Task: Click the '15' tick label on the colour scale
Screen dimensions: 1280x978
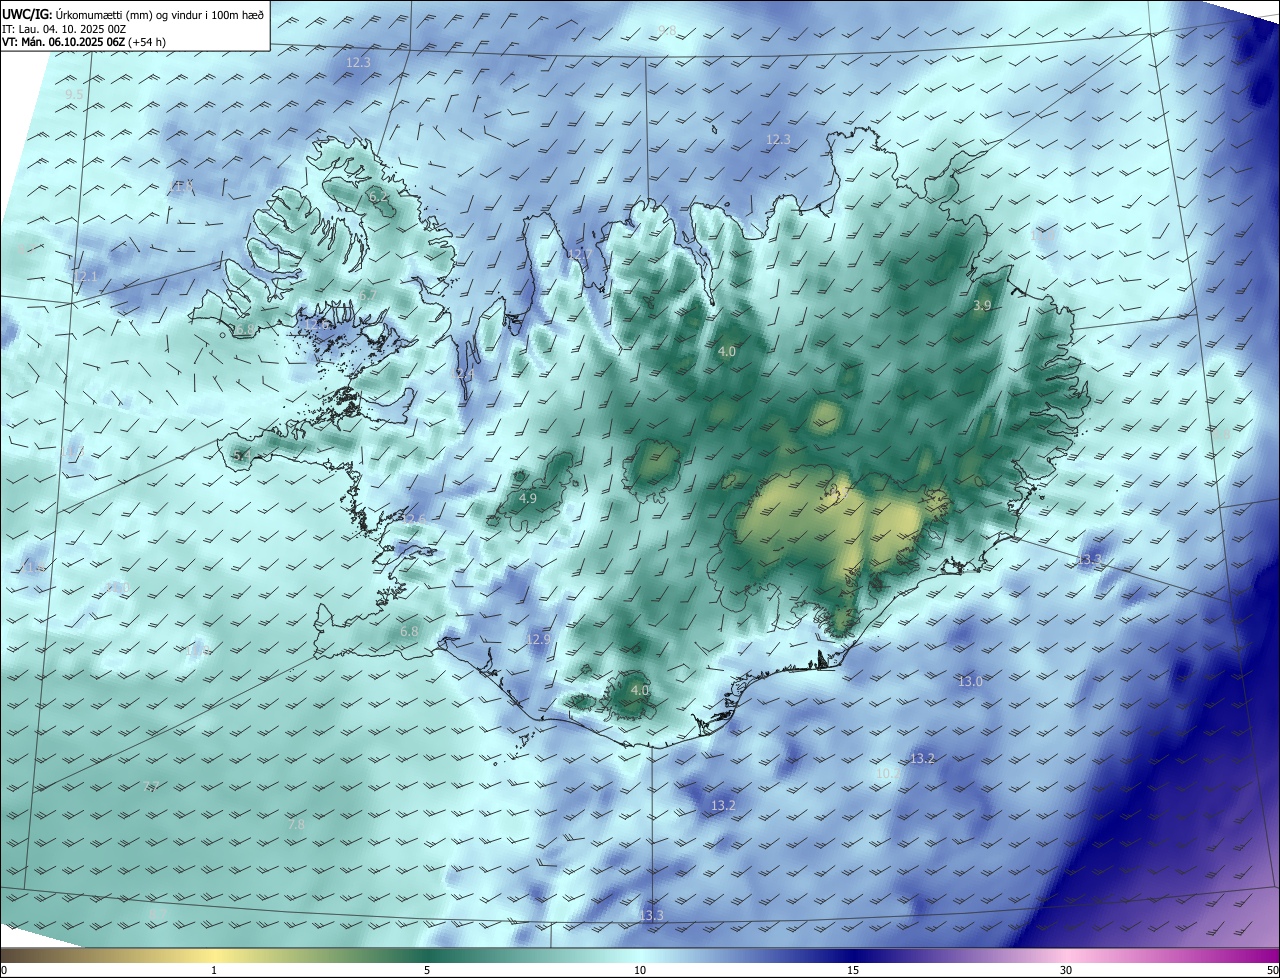Action: 853,970
